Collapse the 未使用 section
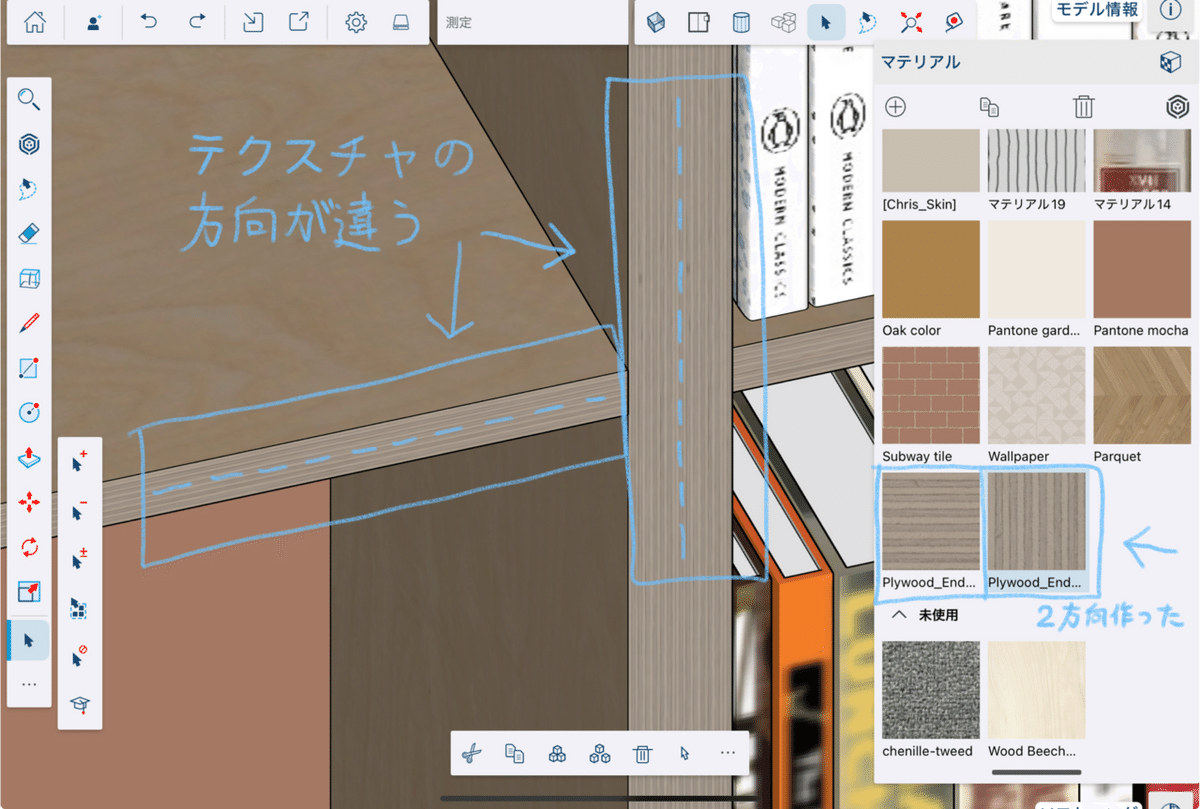 [x=898, y=615]
